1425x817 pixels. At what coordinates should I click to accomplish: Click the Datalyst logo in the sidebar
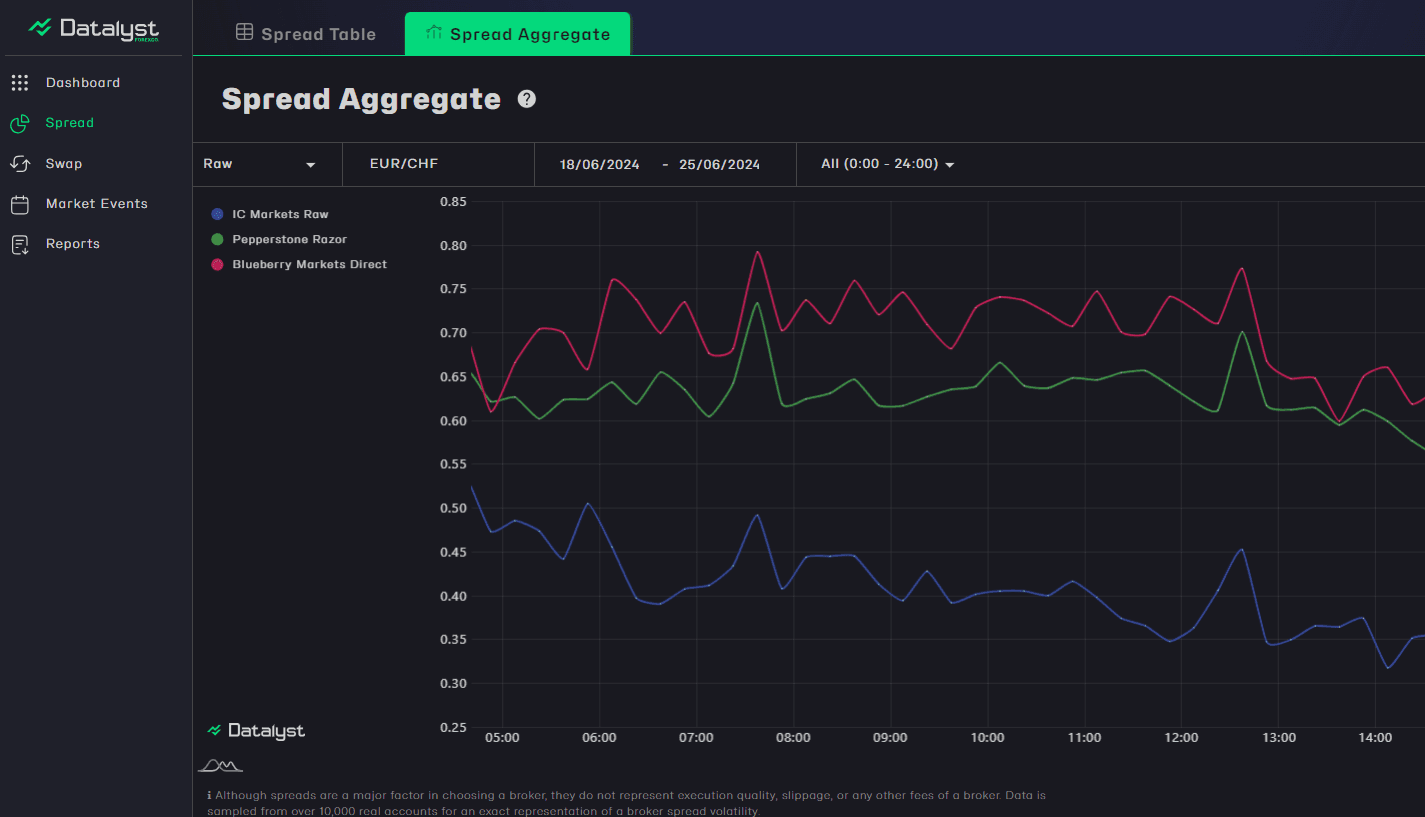[94, 28]
